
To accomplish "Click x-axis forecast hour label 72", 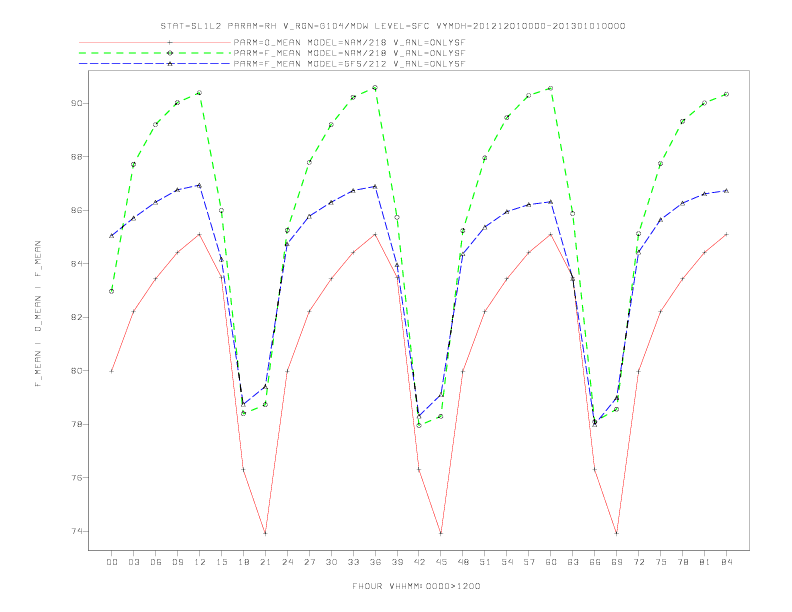I will pyautogui.click(x=639, y=562).
